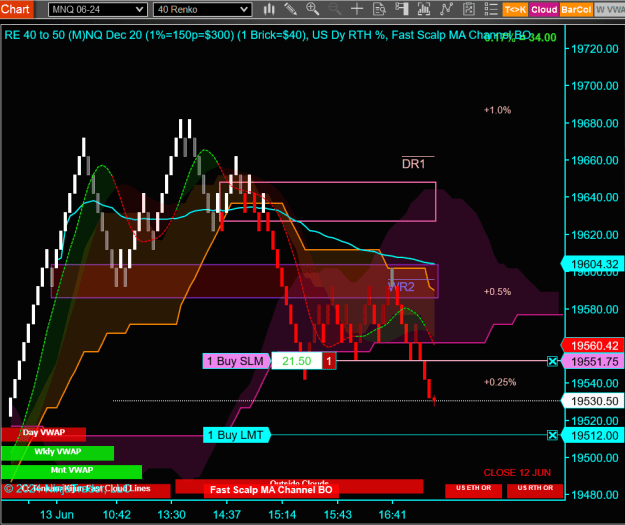Click the Mnt VWAP green label
Image resolution: width=625 pixels, height=525 pixels.
point(72,471)
